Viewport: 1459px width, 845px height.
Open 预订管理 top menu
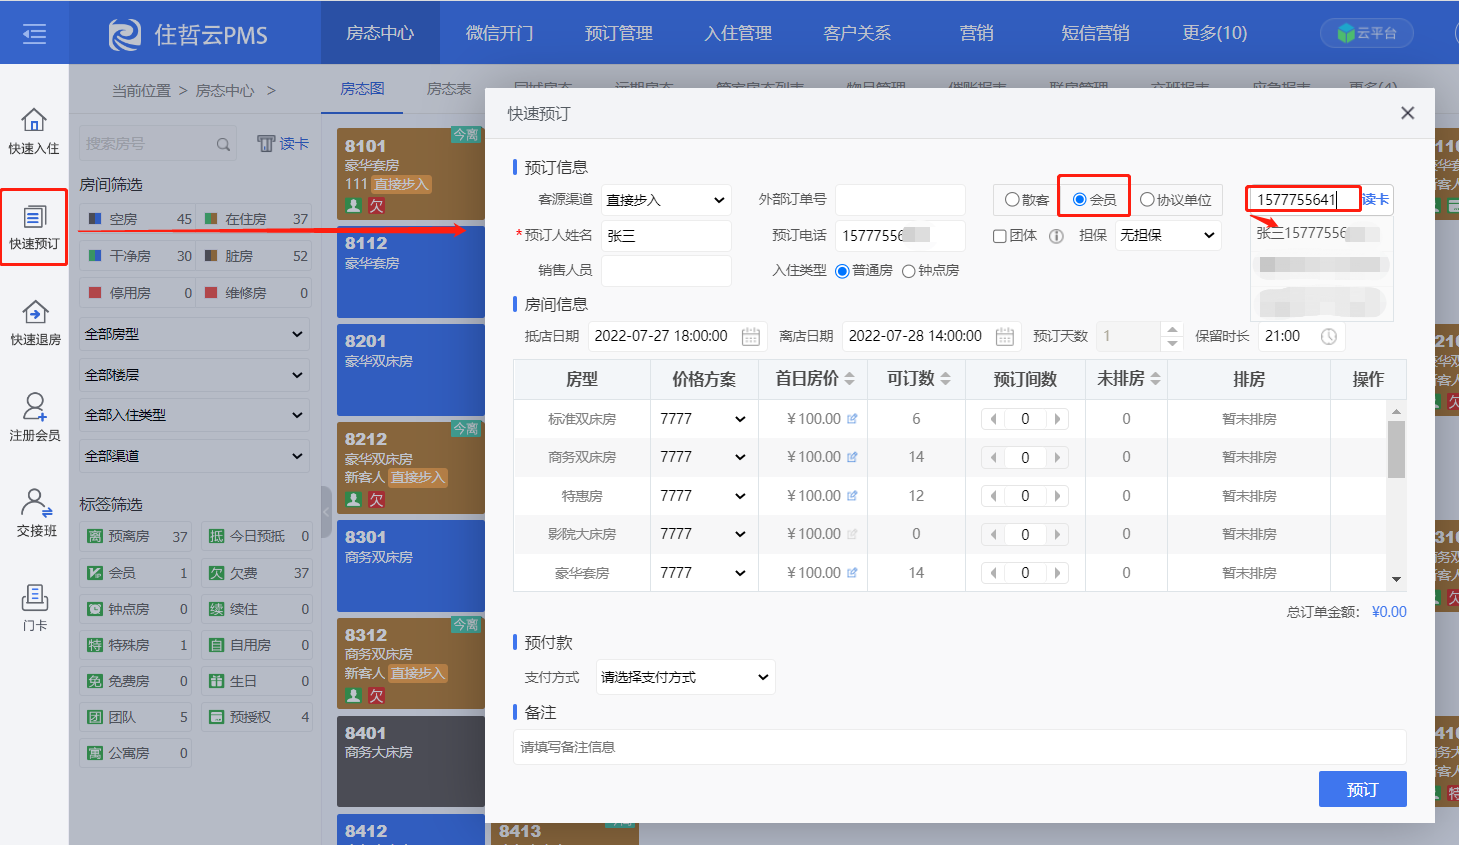tap(618, 33)
